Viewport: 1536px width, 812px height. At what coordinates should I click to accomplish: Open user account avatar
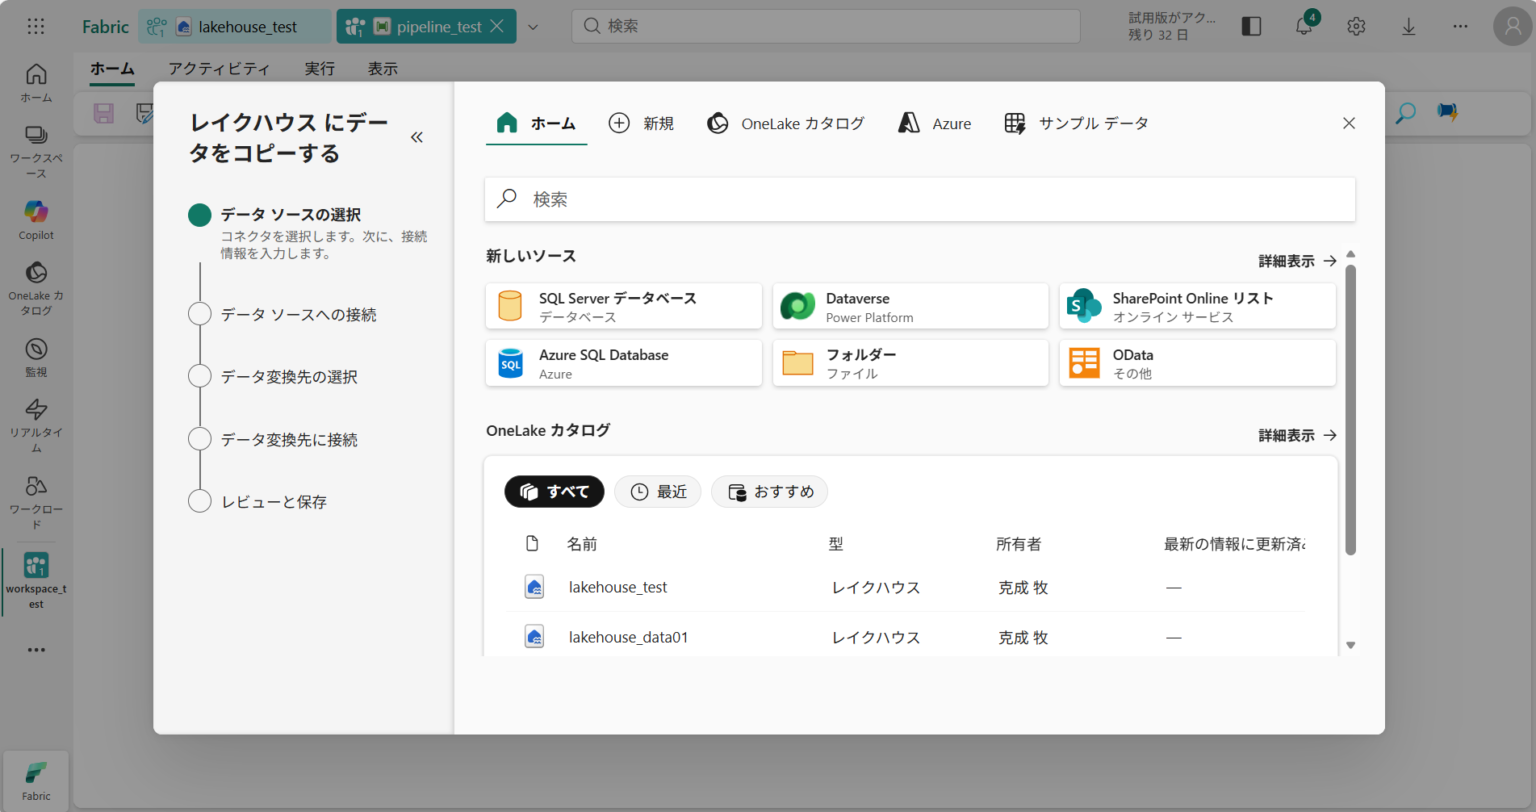1512,27
